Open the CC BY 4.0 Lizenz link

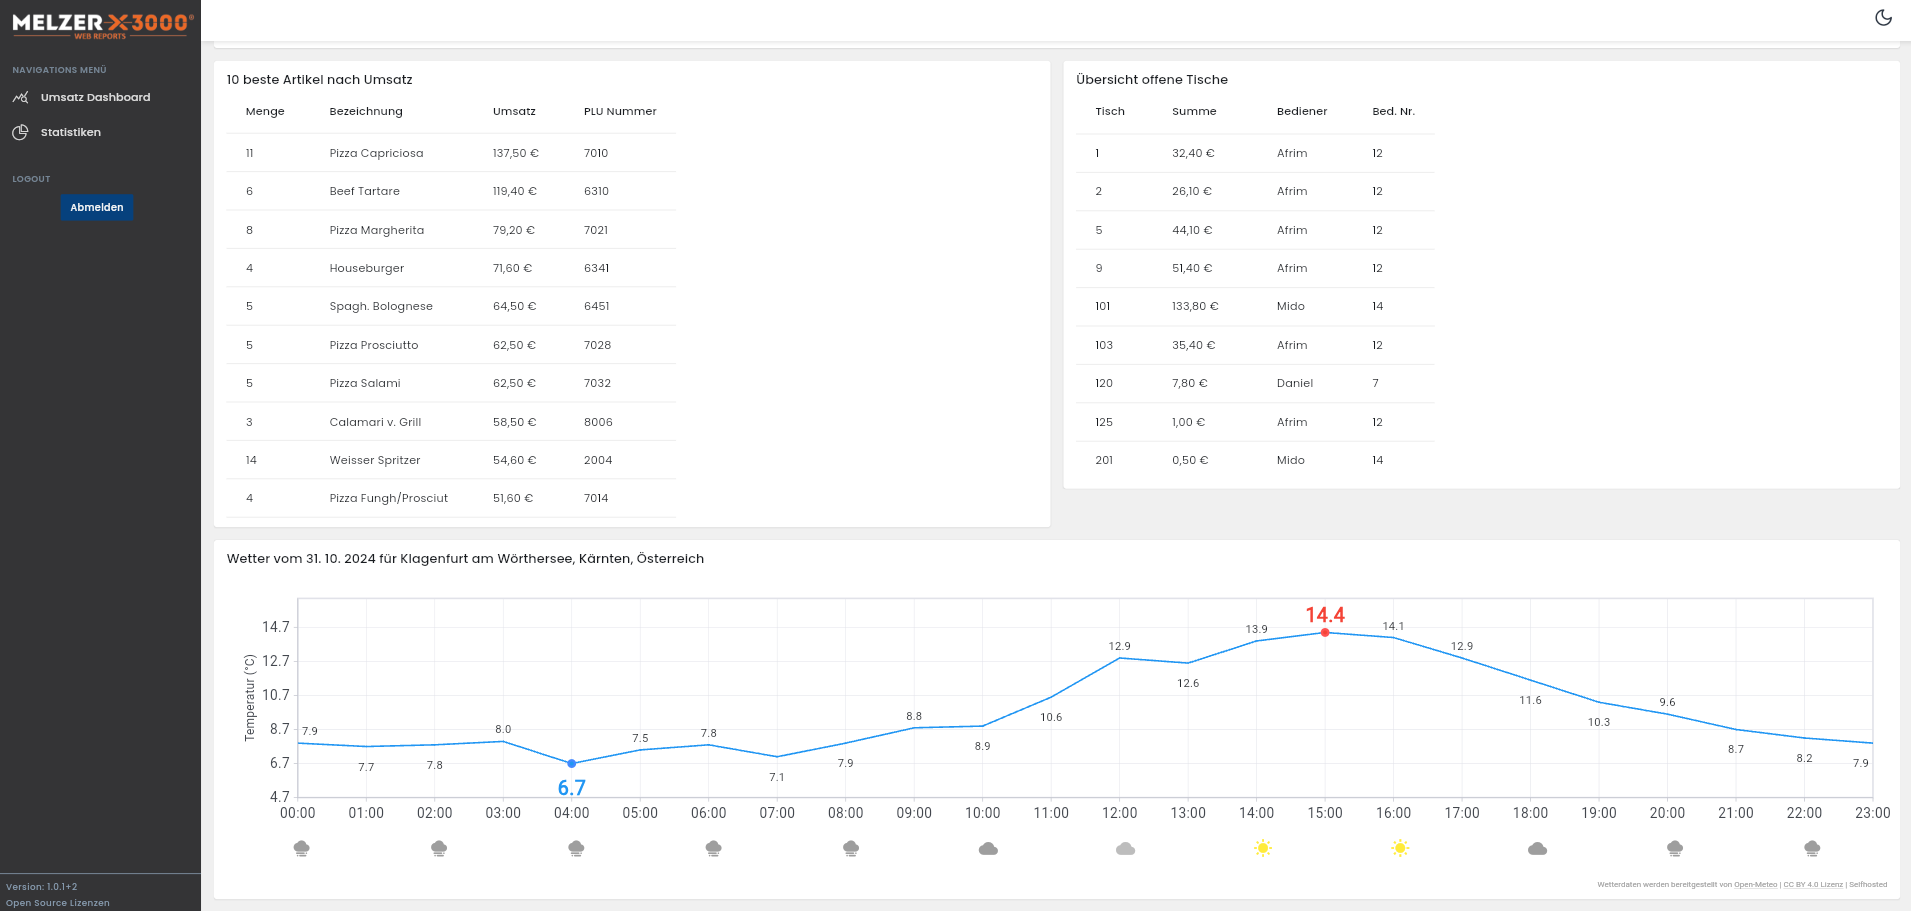tap(1812, 884)
